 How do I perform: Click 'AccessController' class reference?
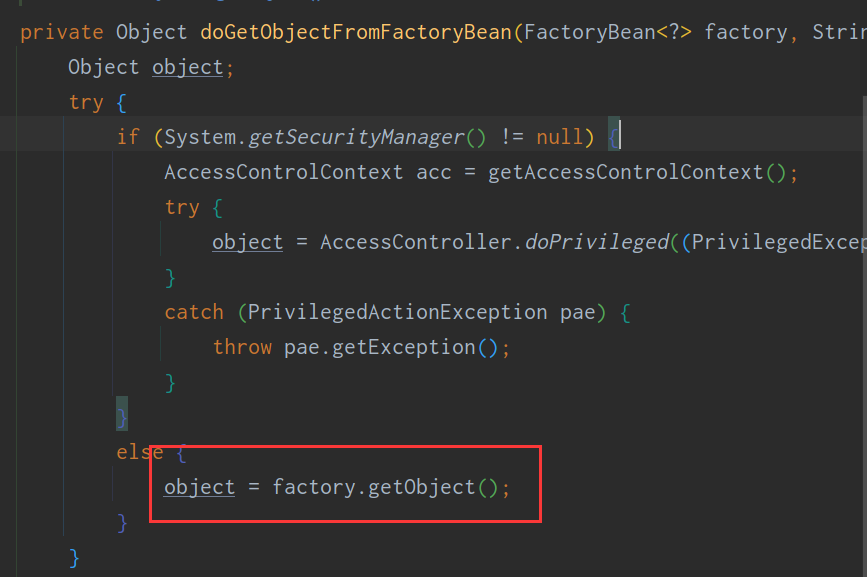[416, 242]
